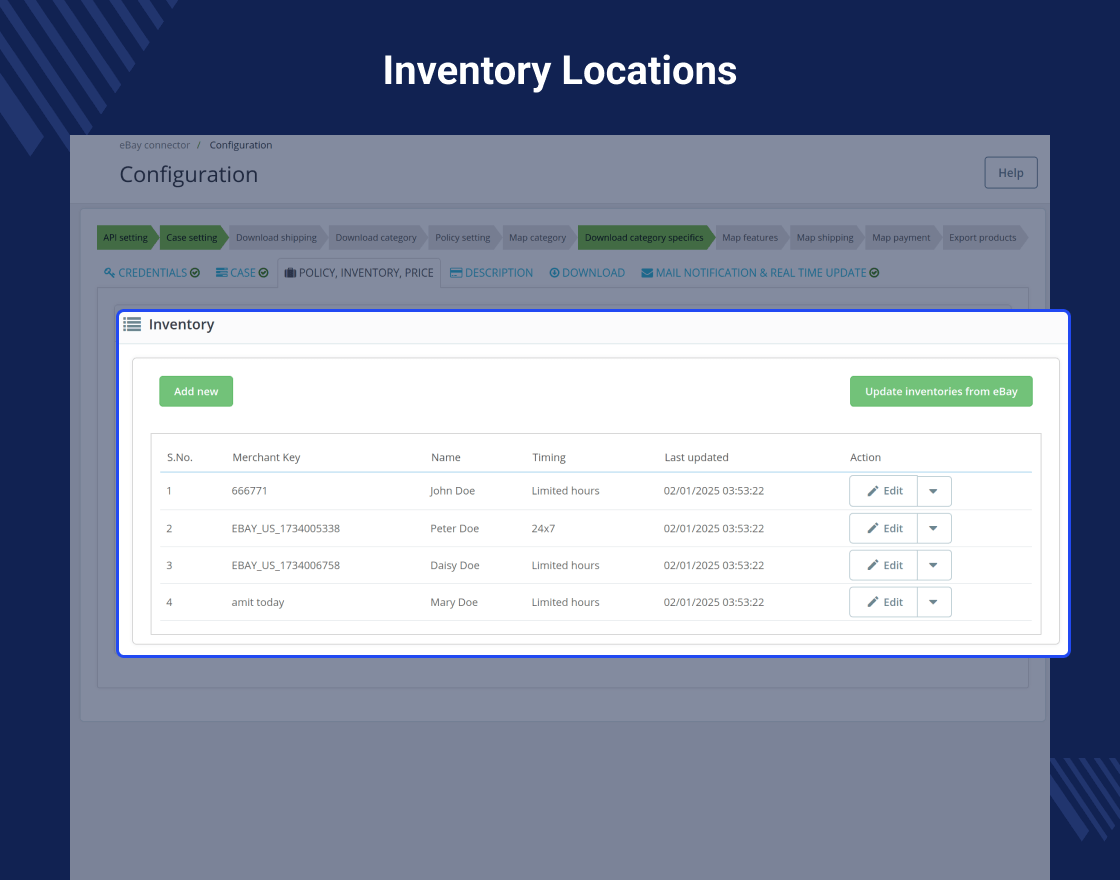The width and height of the screenshot is (1120, 880).
Task: Click the Name column header
Action: (x=446, y=457)
